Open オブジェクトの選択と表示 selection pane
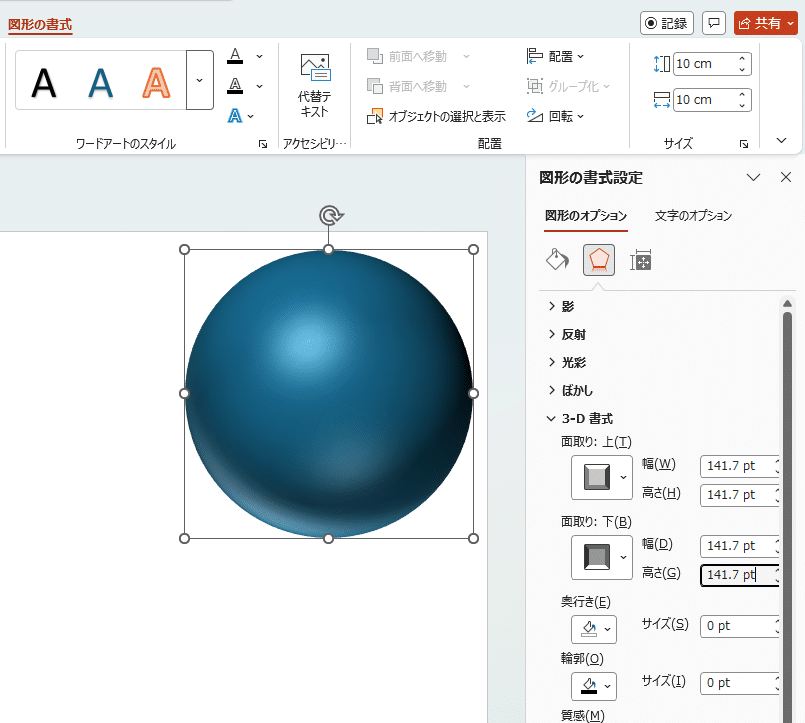 point(437,116)
